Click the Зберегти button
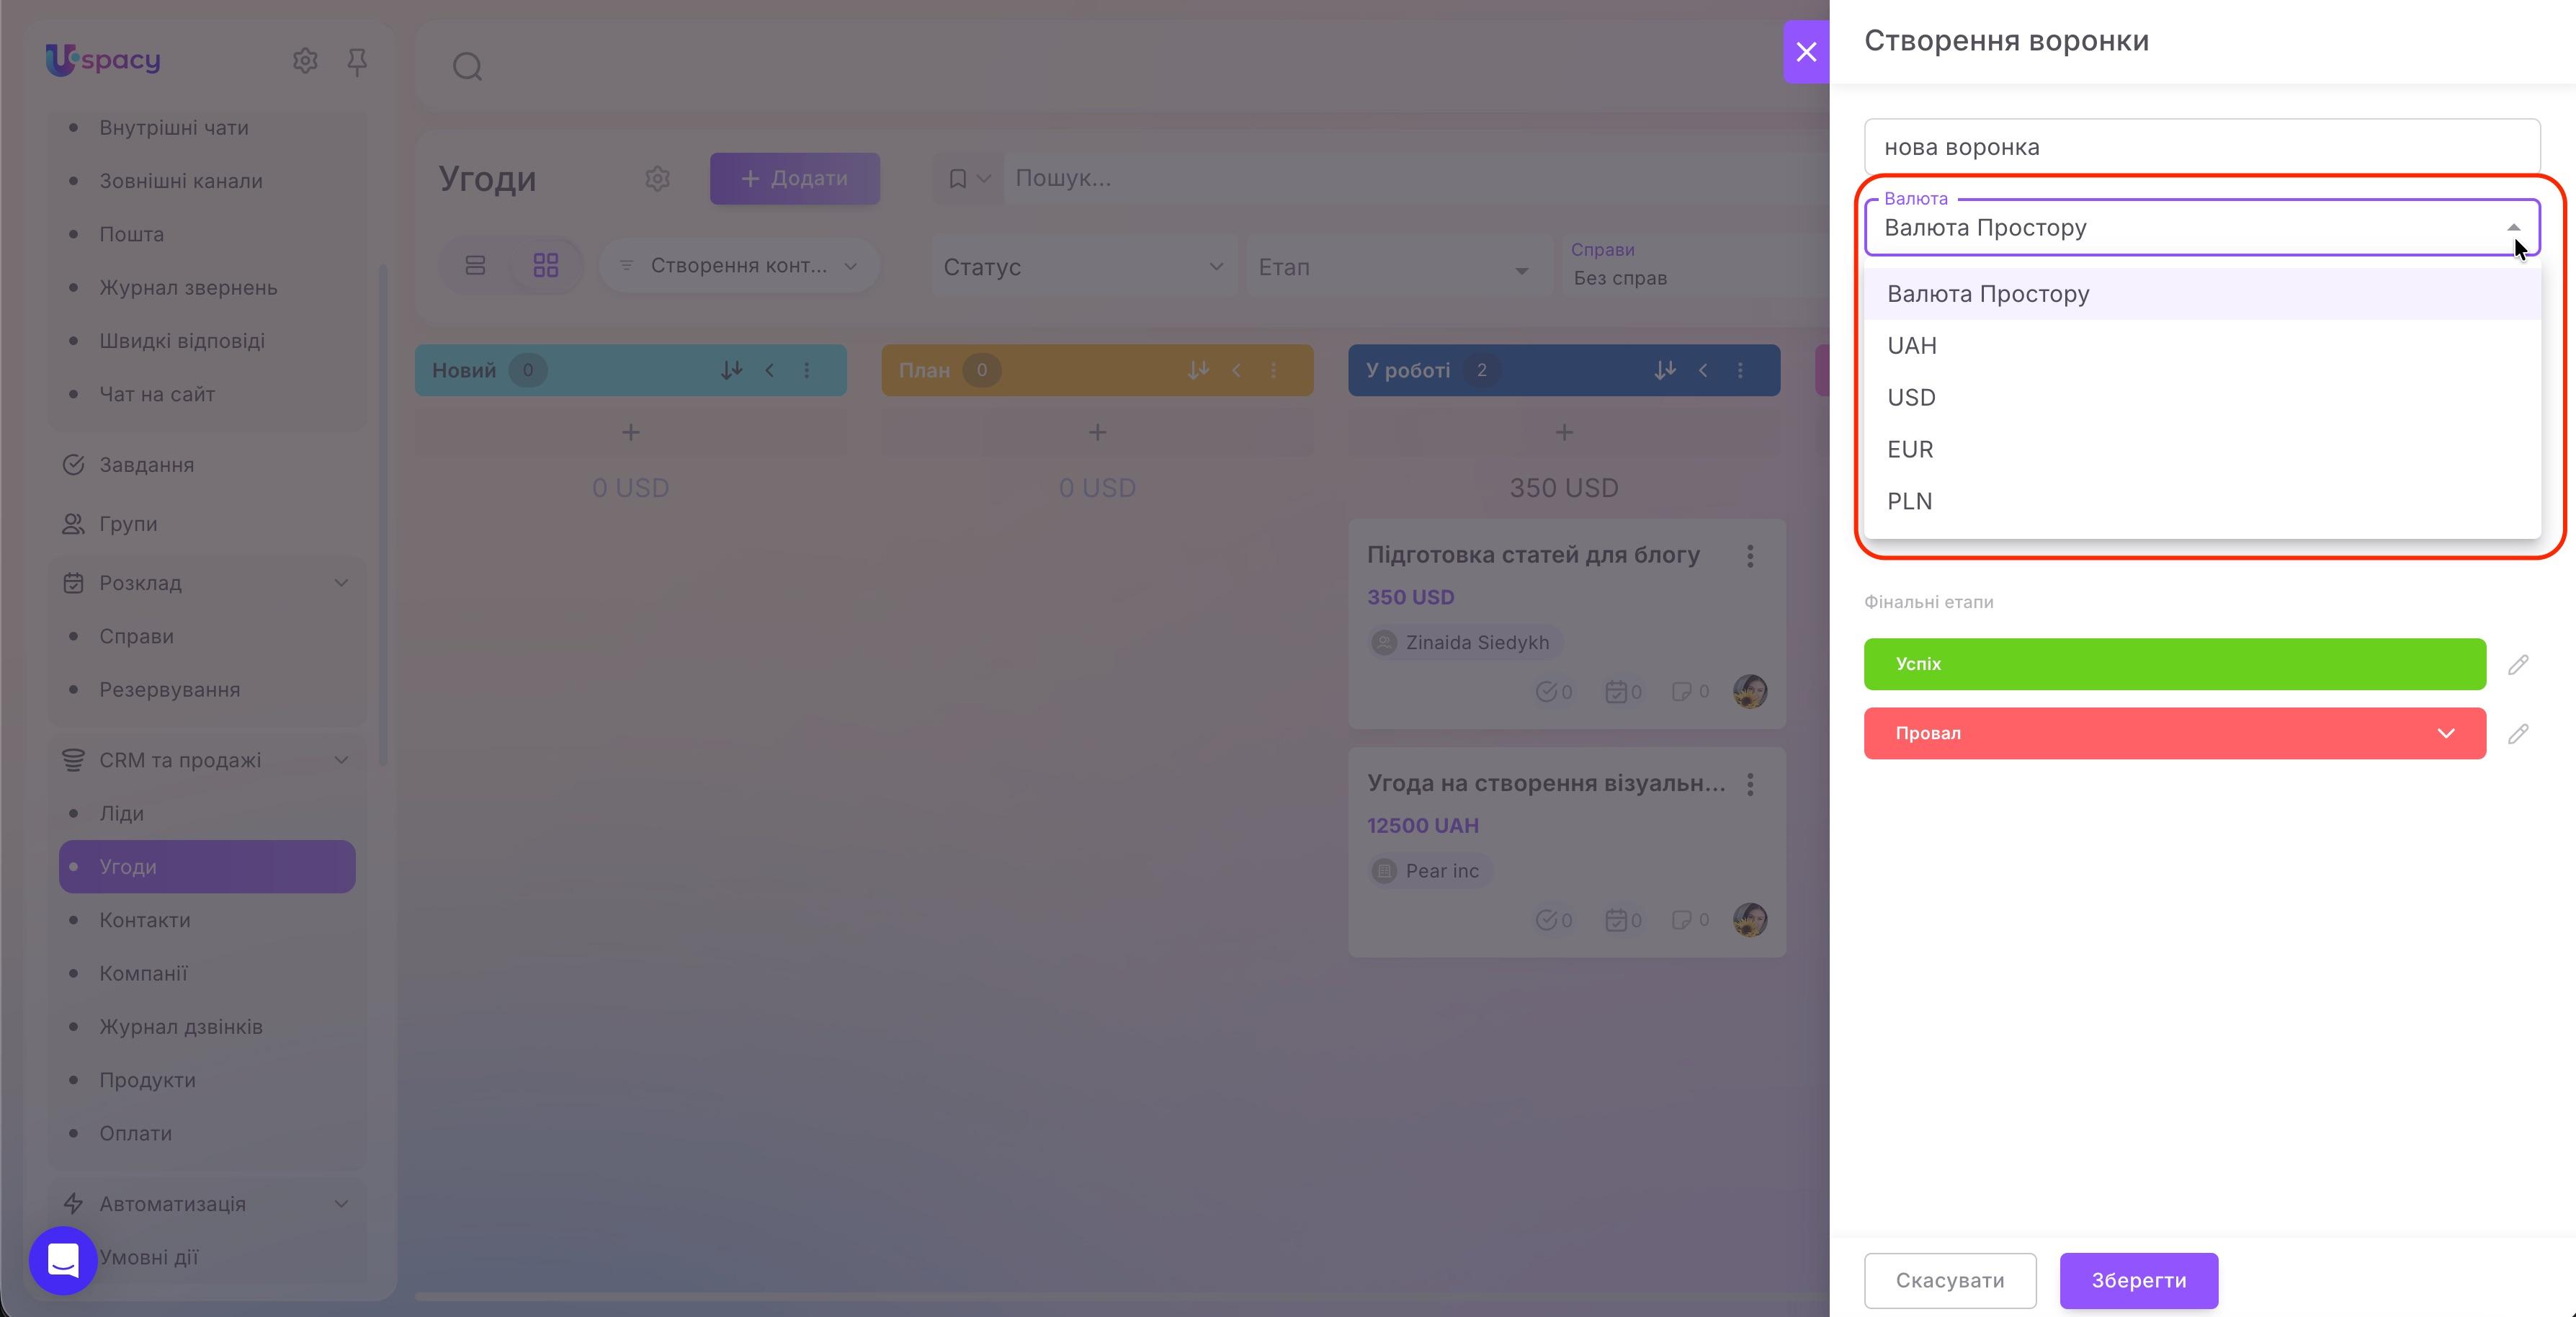The height and width of the screenshot is (1317, 2576). point(2138,1280)
